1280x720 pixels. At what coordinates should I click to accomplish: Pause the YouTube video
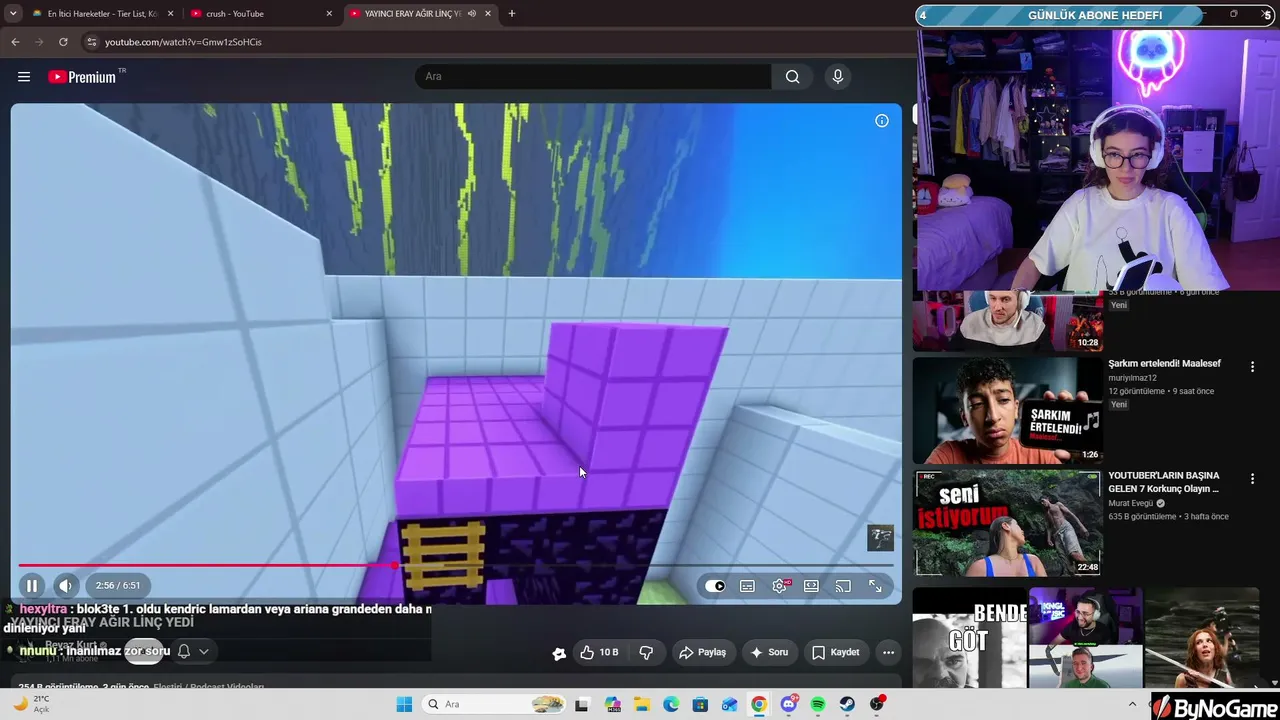(32, 586)
